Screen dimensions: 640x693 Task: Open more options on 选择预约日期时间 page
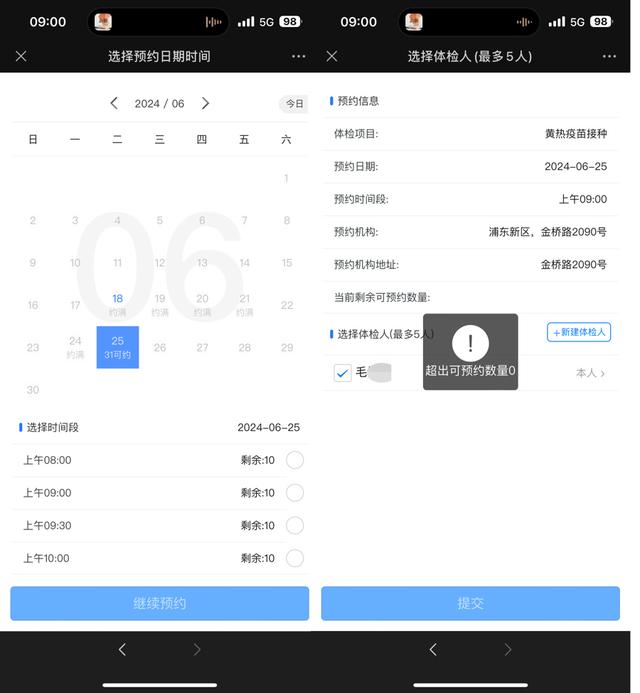298,56
